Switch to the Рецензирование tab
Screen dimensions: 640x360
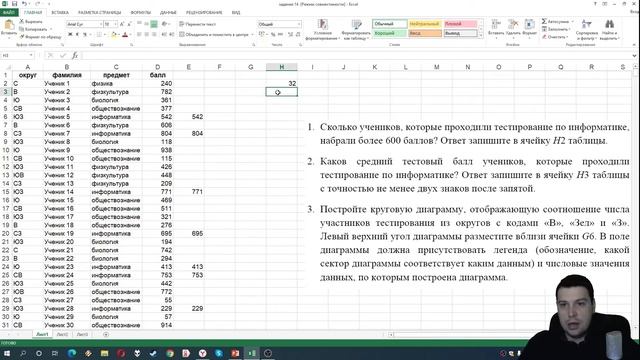point(204,13)
